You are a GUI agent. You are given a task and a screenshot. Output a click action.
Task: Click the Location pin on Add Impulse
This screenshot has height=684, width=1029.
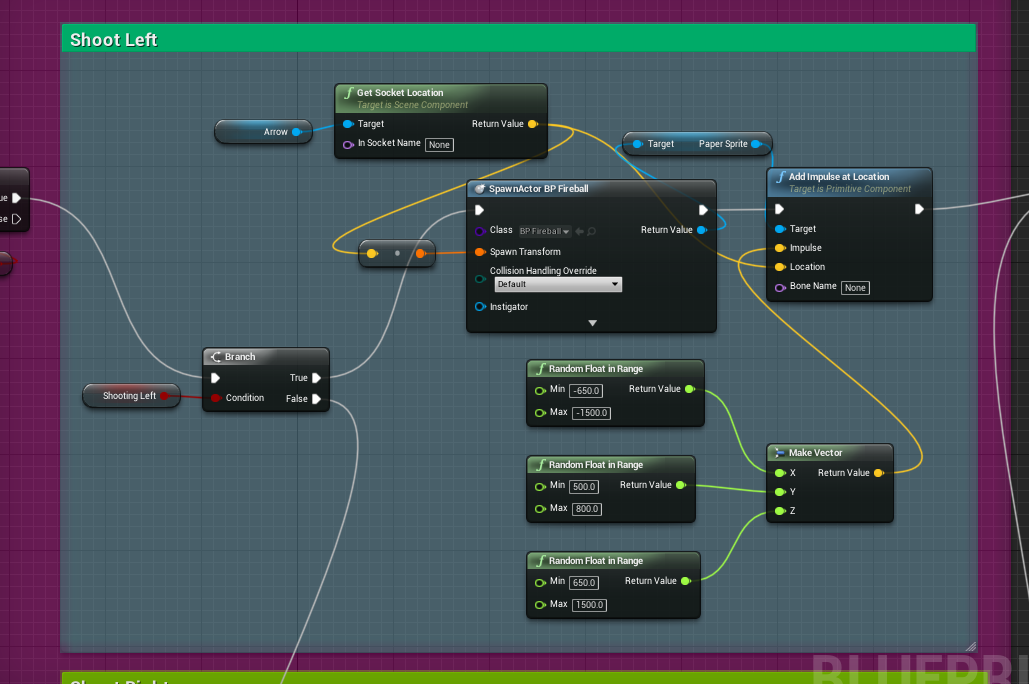780,267
